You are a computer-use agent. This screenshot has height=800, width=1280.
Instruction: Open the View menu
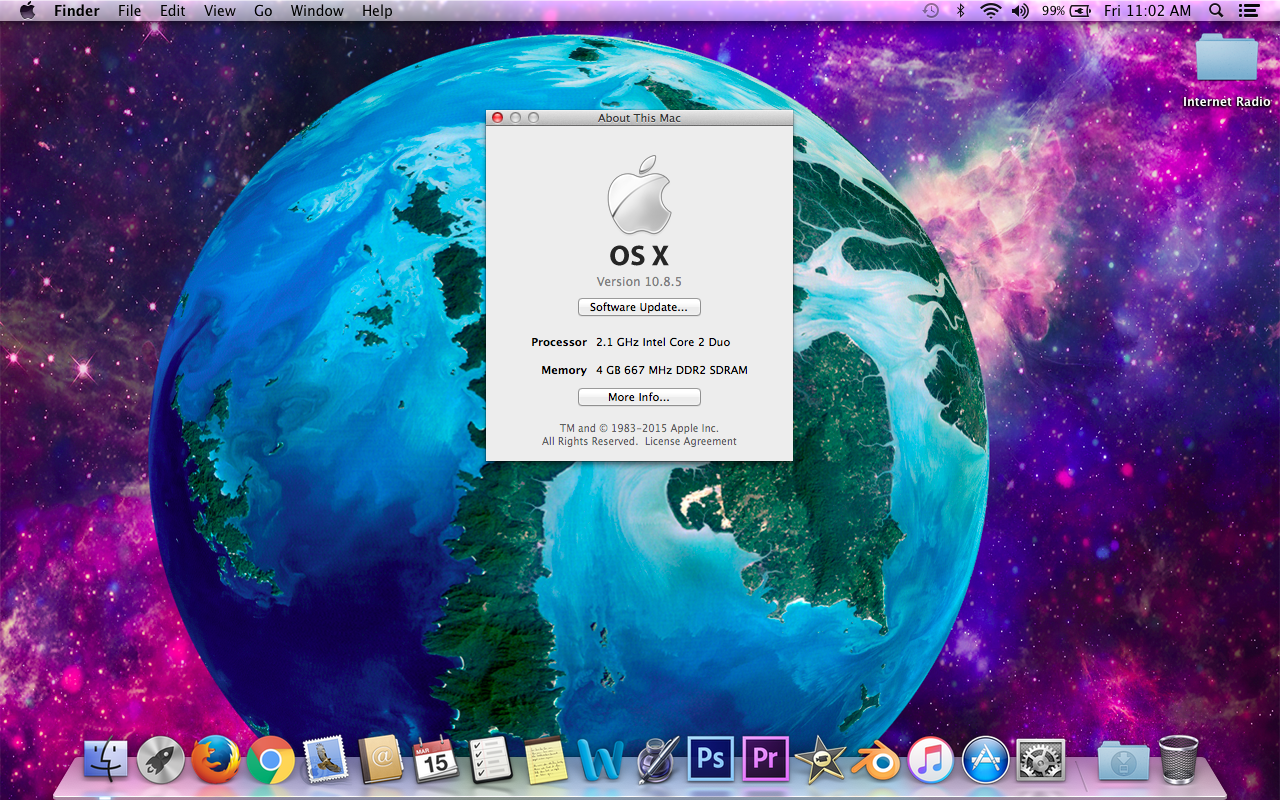pyautogui.click(x=219, y=11)
